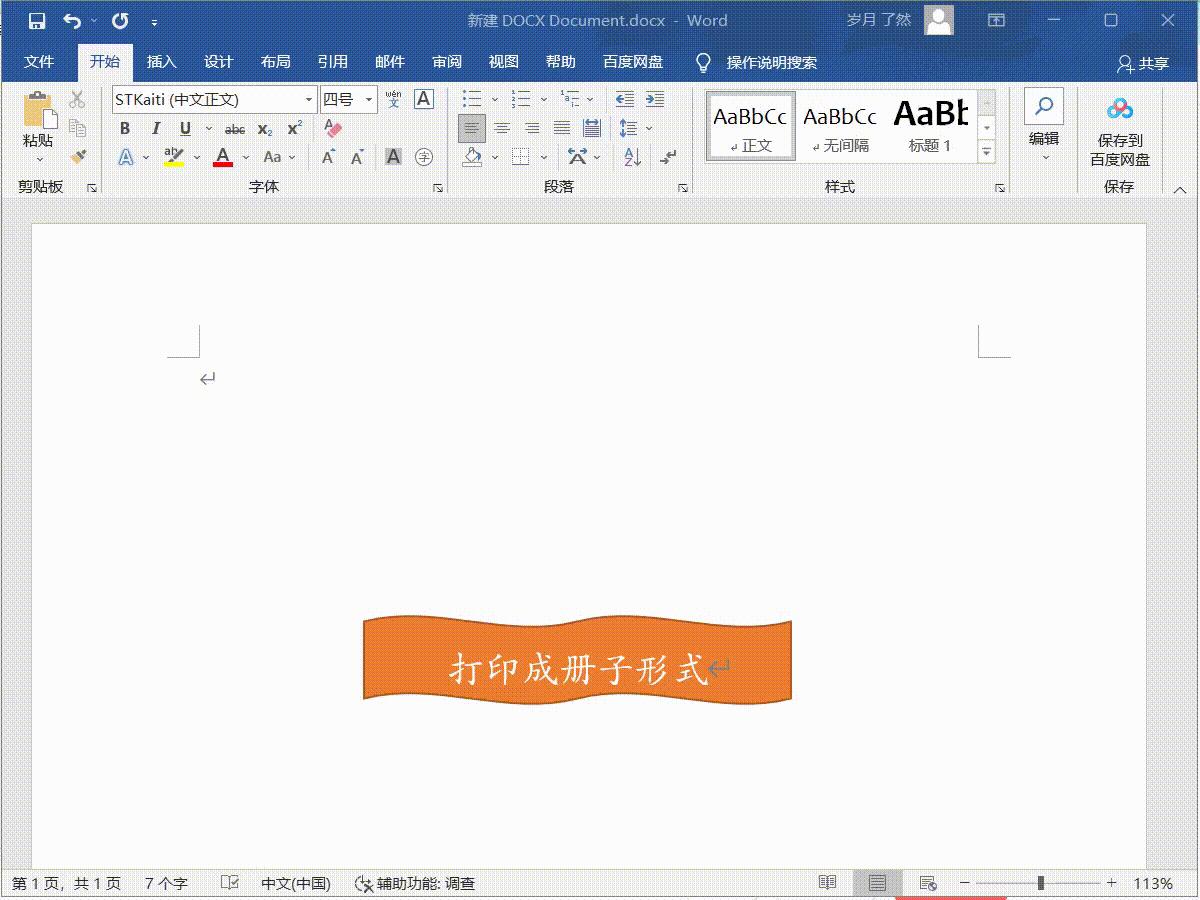This screenshot has height=900, width=1200.
Task: Select the Cut scissors icon
Action: coord(75,100)
